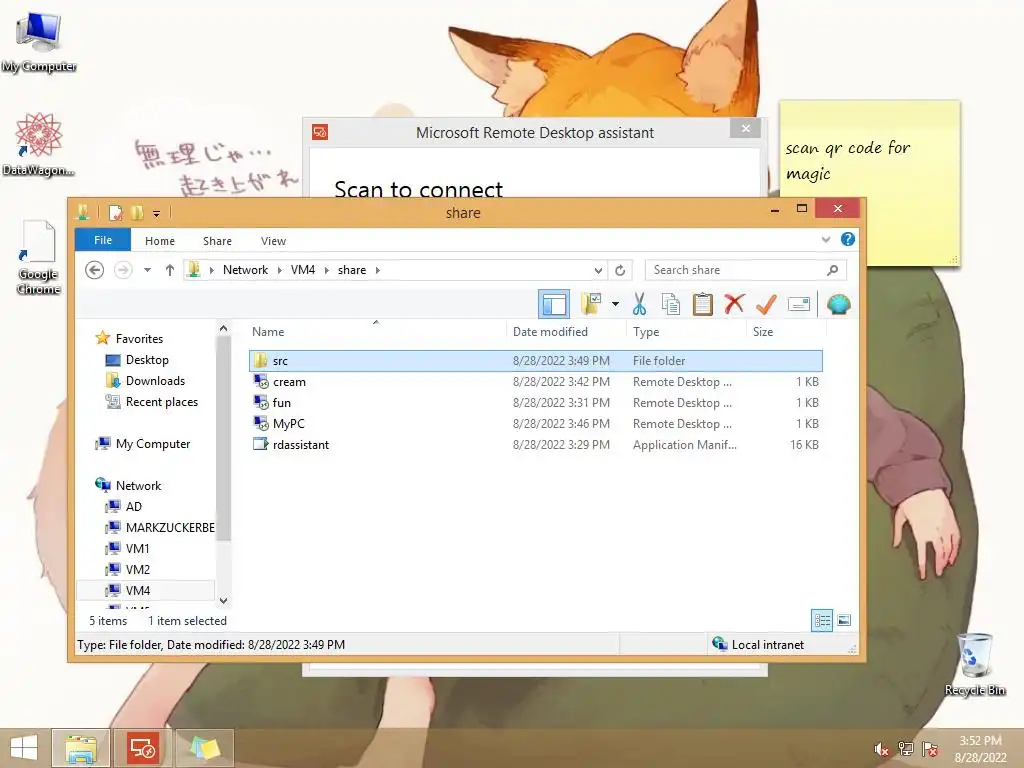Screen dimensions: 1024x768
Task: Open the View ribbon tab
Action: click(273, 241)
